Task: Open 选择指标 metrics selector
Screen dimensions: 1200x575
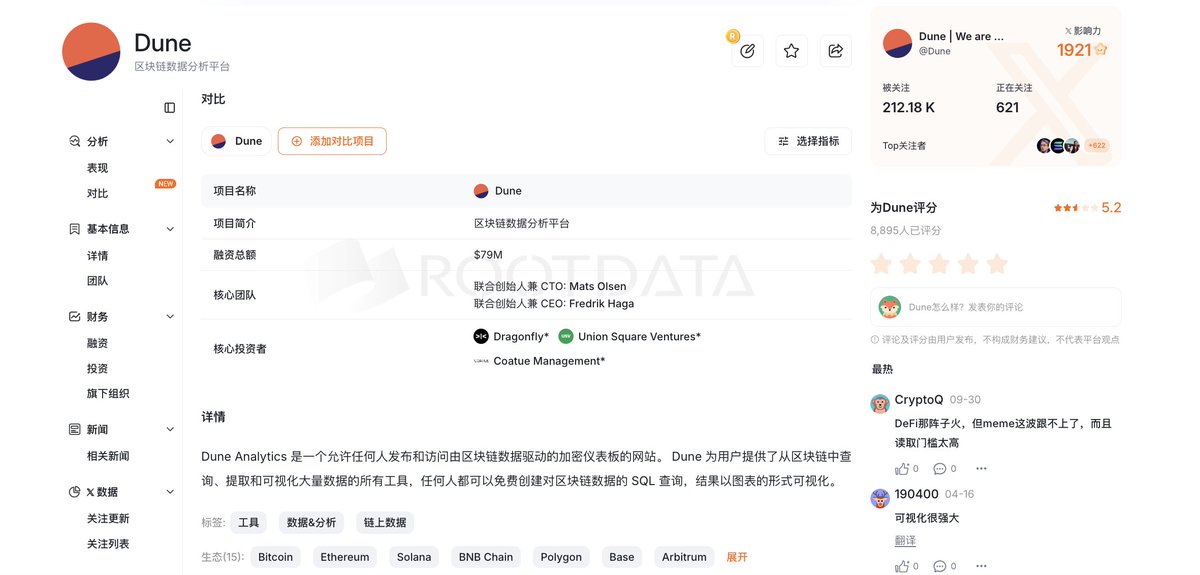Action: click(x=808, y=141)
